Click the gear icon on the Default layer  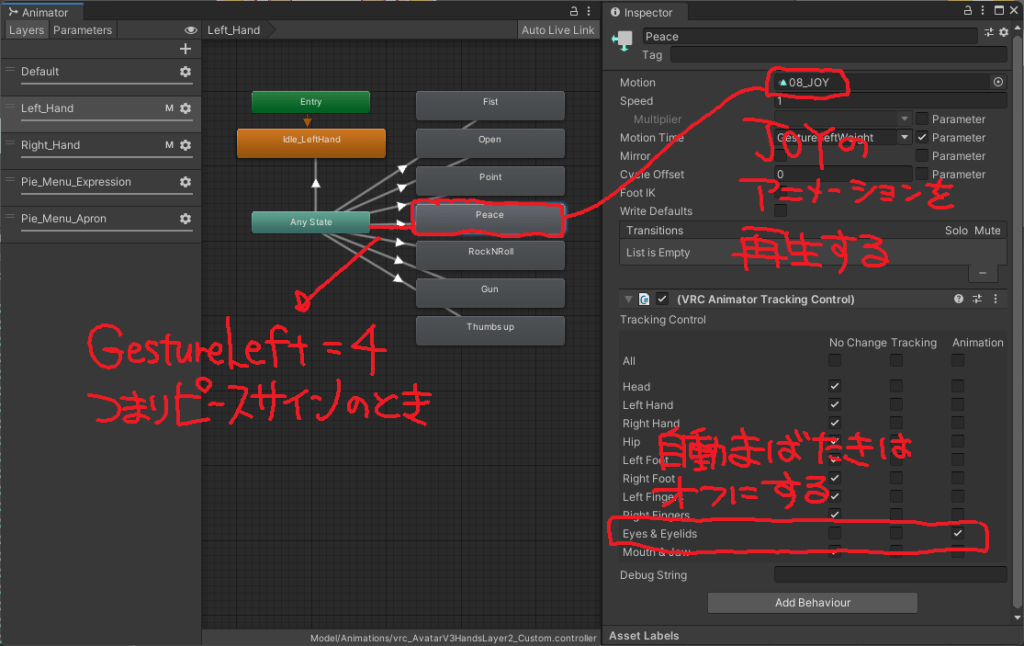coord(187,71)
